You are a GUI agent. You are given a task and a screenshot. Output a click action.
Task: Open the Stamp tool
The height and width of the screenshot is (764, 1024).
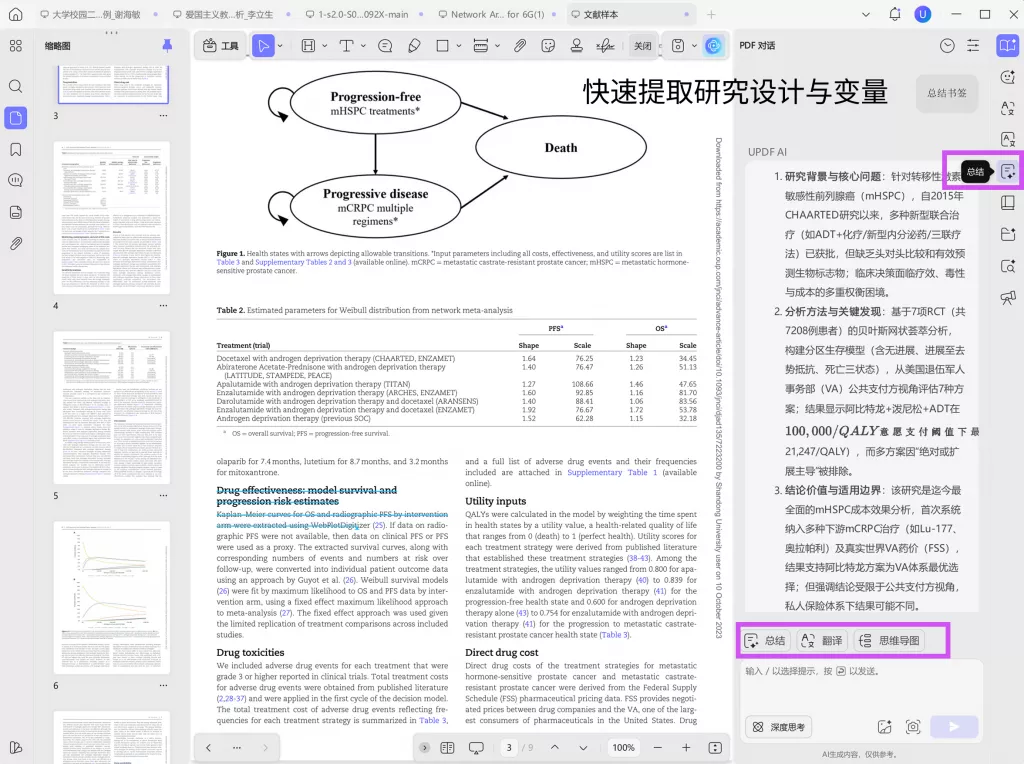[576, 45]
